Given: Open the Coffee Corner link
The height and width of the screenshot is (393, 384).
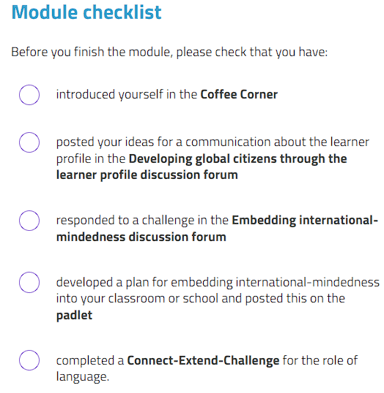Looking at the screenshot, I should tap(239, 94).
